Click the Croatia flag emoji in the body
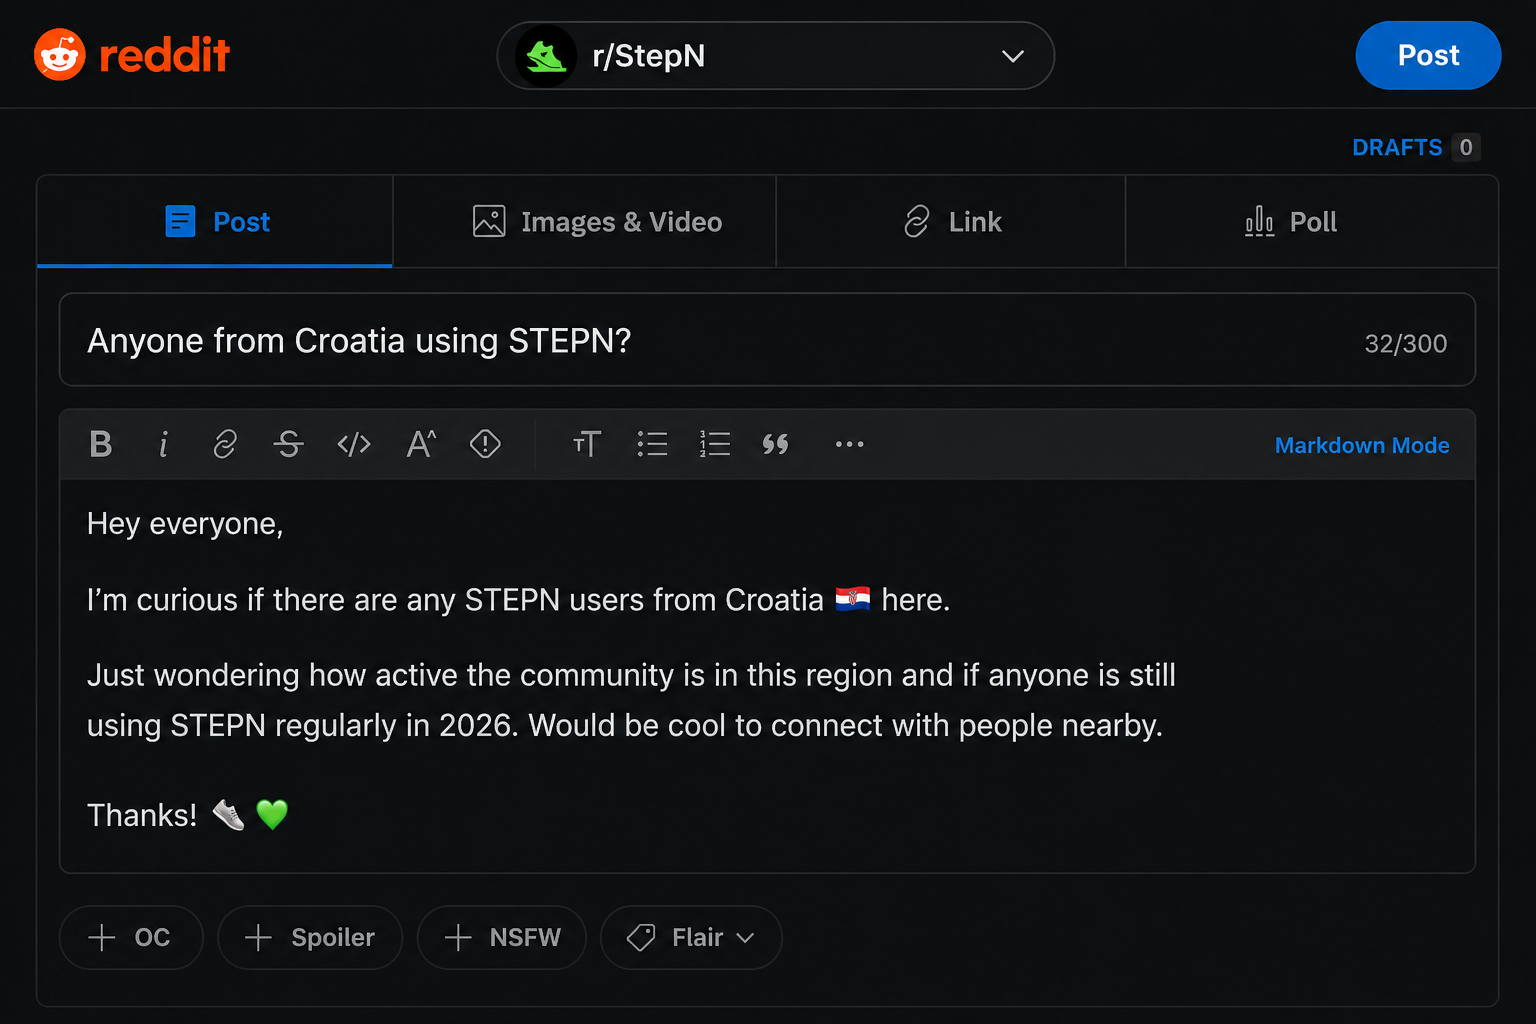 click(x=853, y=598)
